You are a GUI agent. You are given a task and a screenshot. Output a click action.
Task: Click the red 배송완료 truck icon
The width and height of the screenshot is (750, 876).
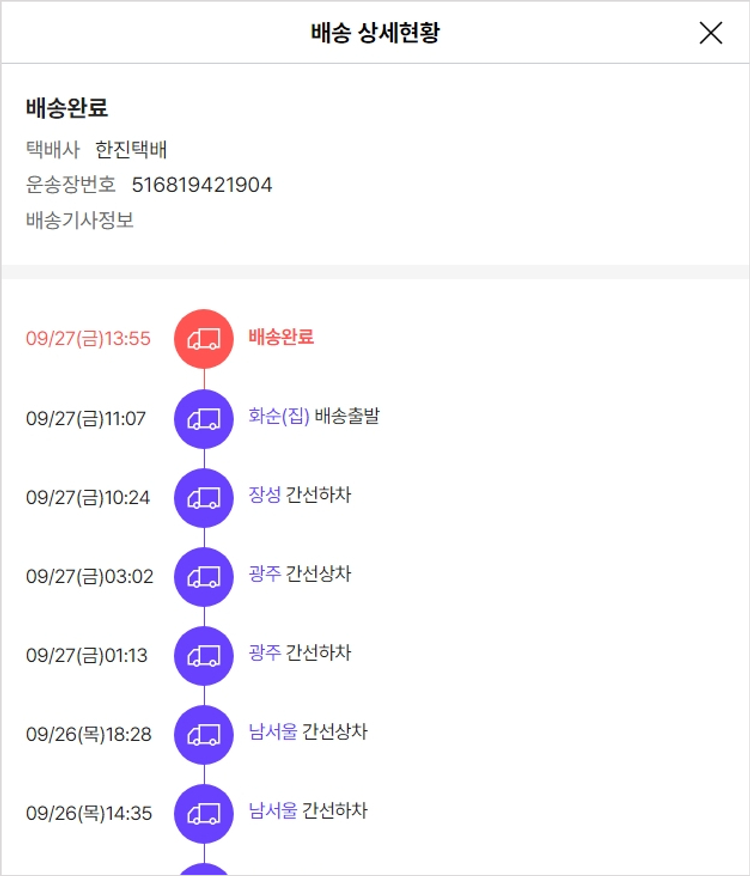[204, 338]
